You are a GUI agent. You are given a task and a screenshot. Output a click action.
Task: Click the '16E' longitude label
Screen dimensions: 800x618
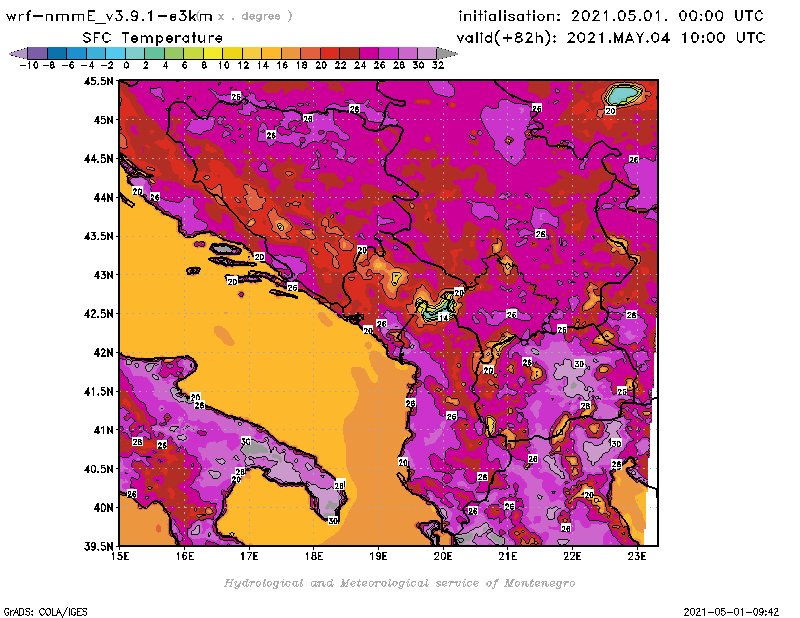coord(185,556)
